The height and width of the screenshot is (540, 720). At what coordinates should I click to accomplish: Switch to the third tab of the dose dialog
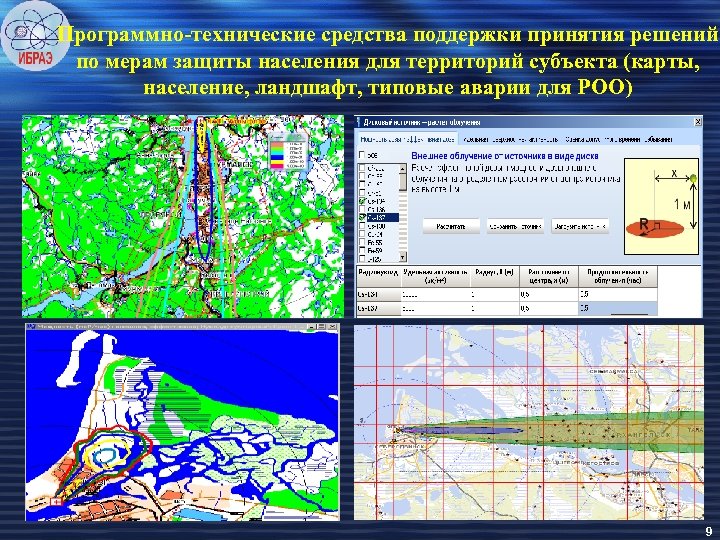[619, 139]
